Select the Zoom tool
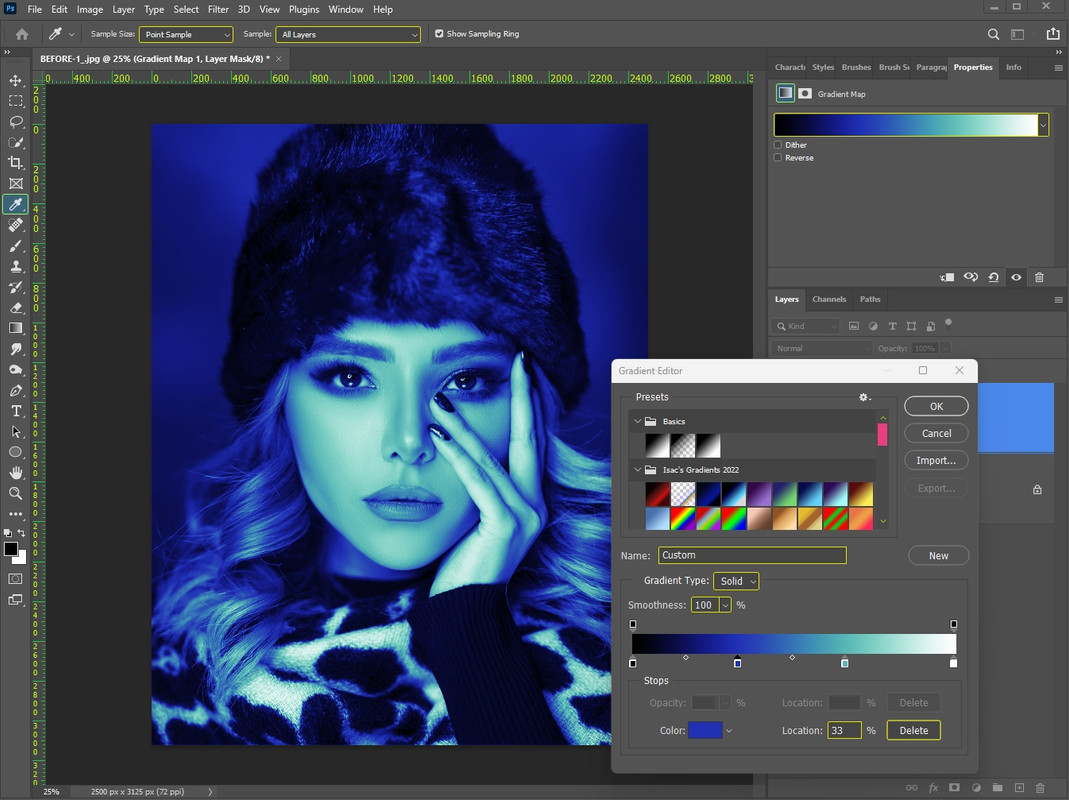This screenshot has height=800, width=1069. click(x=15, y=493)
